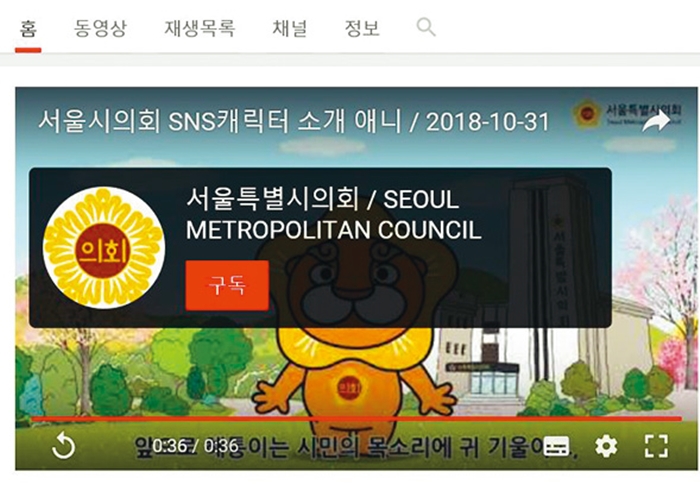The image size is (700, 490).
Task: Open the 서울특별시의회 / SEOUL METROPOLITAN COUNCIL channel link
Action: (x=333, y=214)
